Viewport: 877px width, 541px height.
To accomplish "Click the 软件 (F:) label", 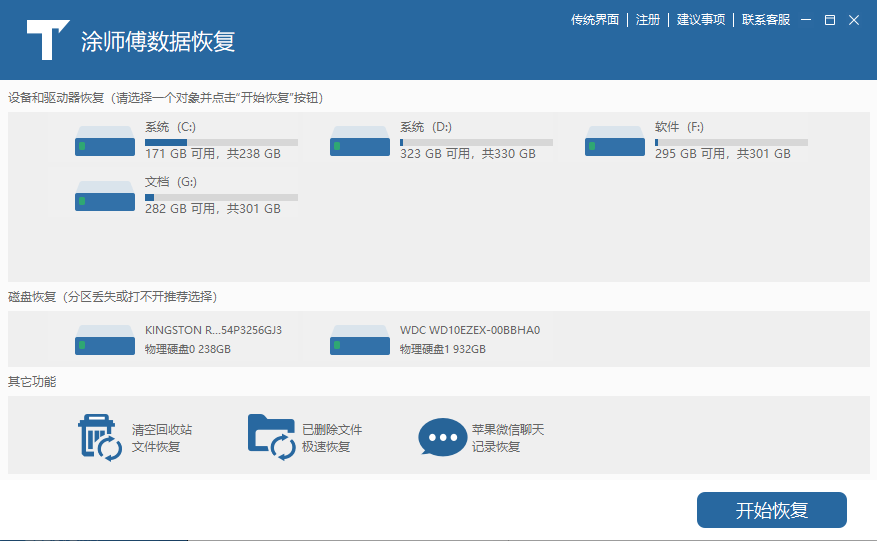I will pos(680,127).
